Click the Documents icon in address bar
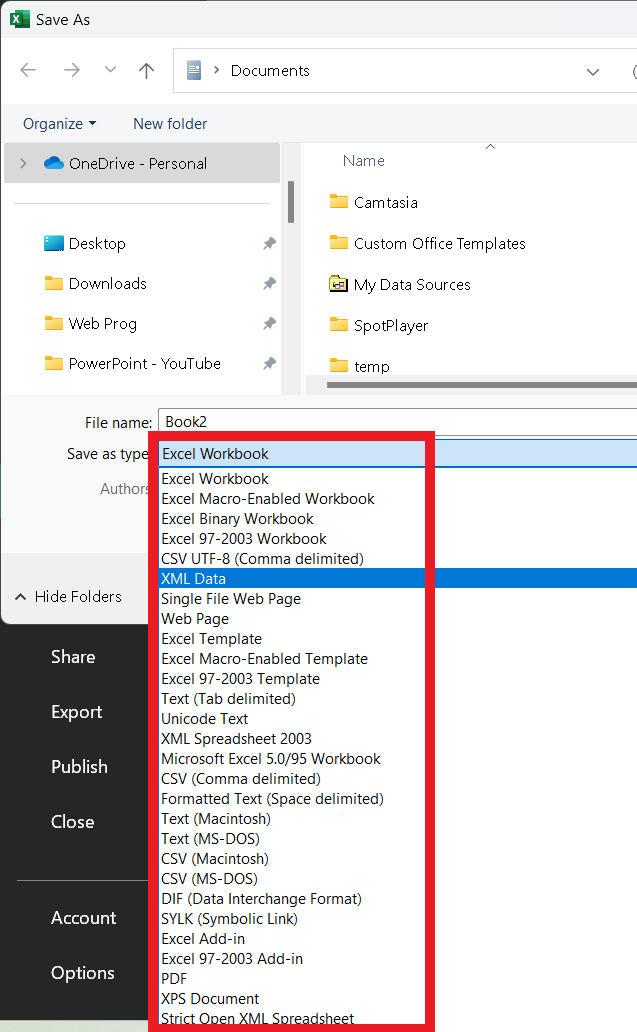The image size is (637, 1032). pos(194,70)
